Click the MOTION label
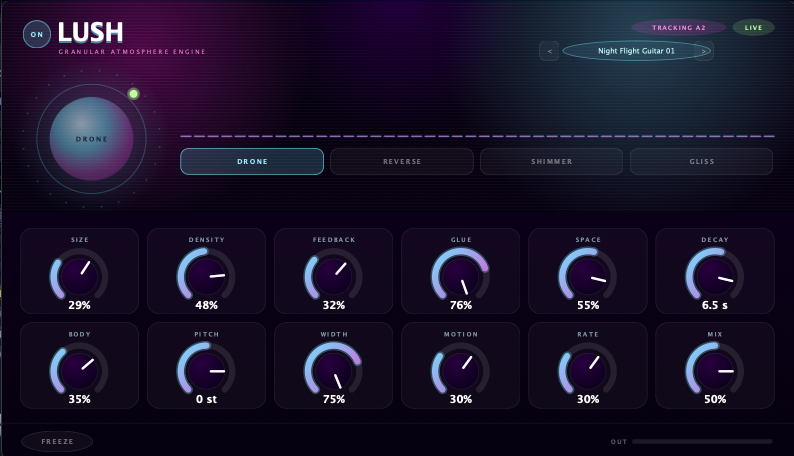794x456 pixels. [x=461, y=334]
